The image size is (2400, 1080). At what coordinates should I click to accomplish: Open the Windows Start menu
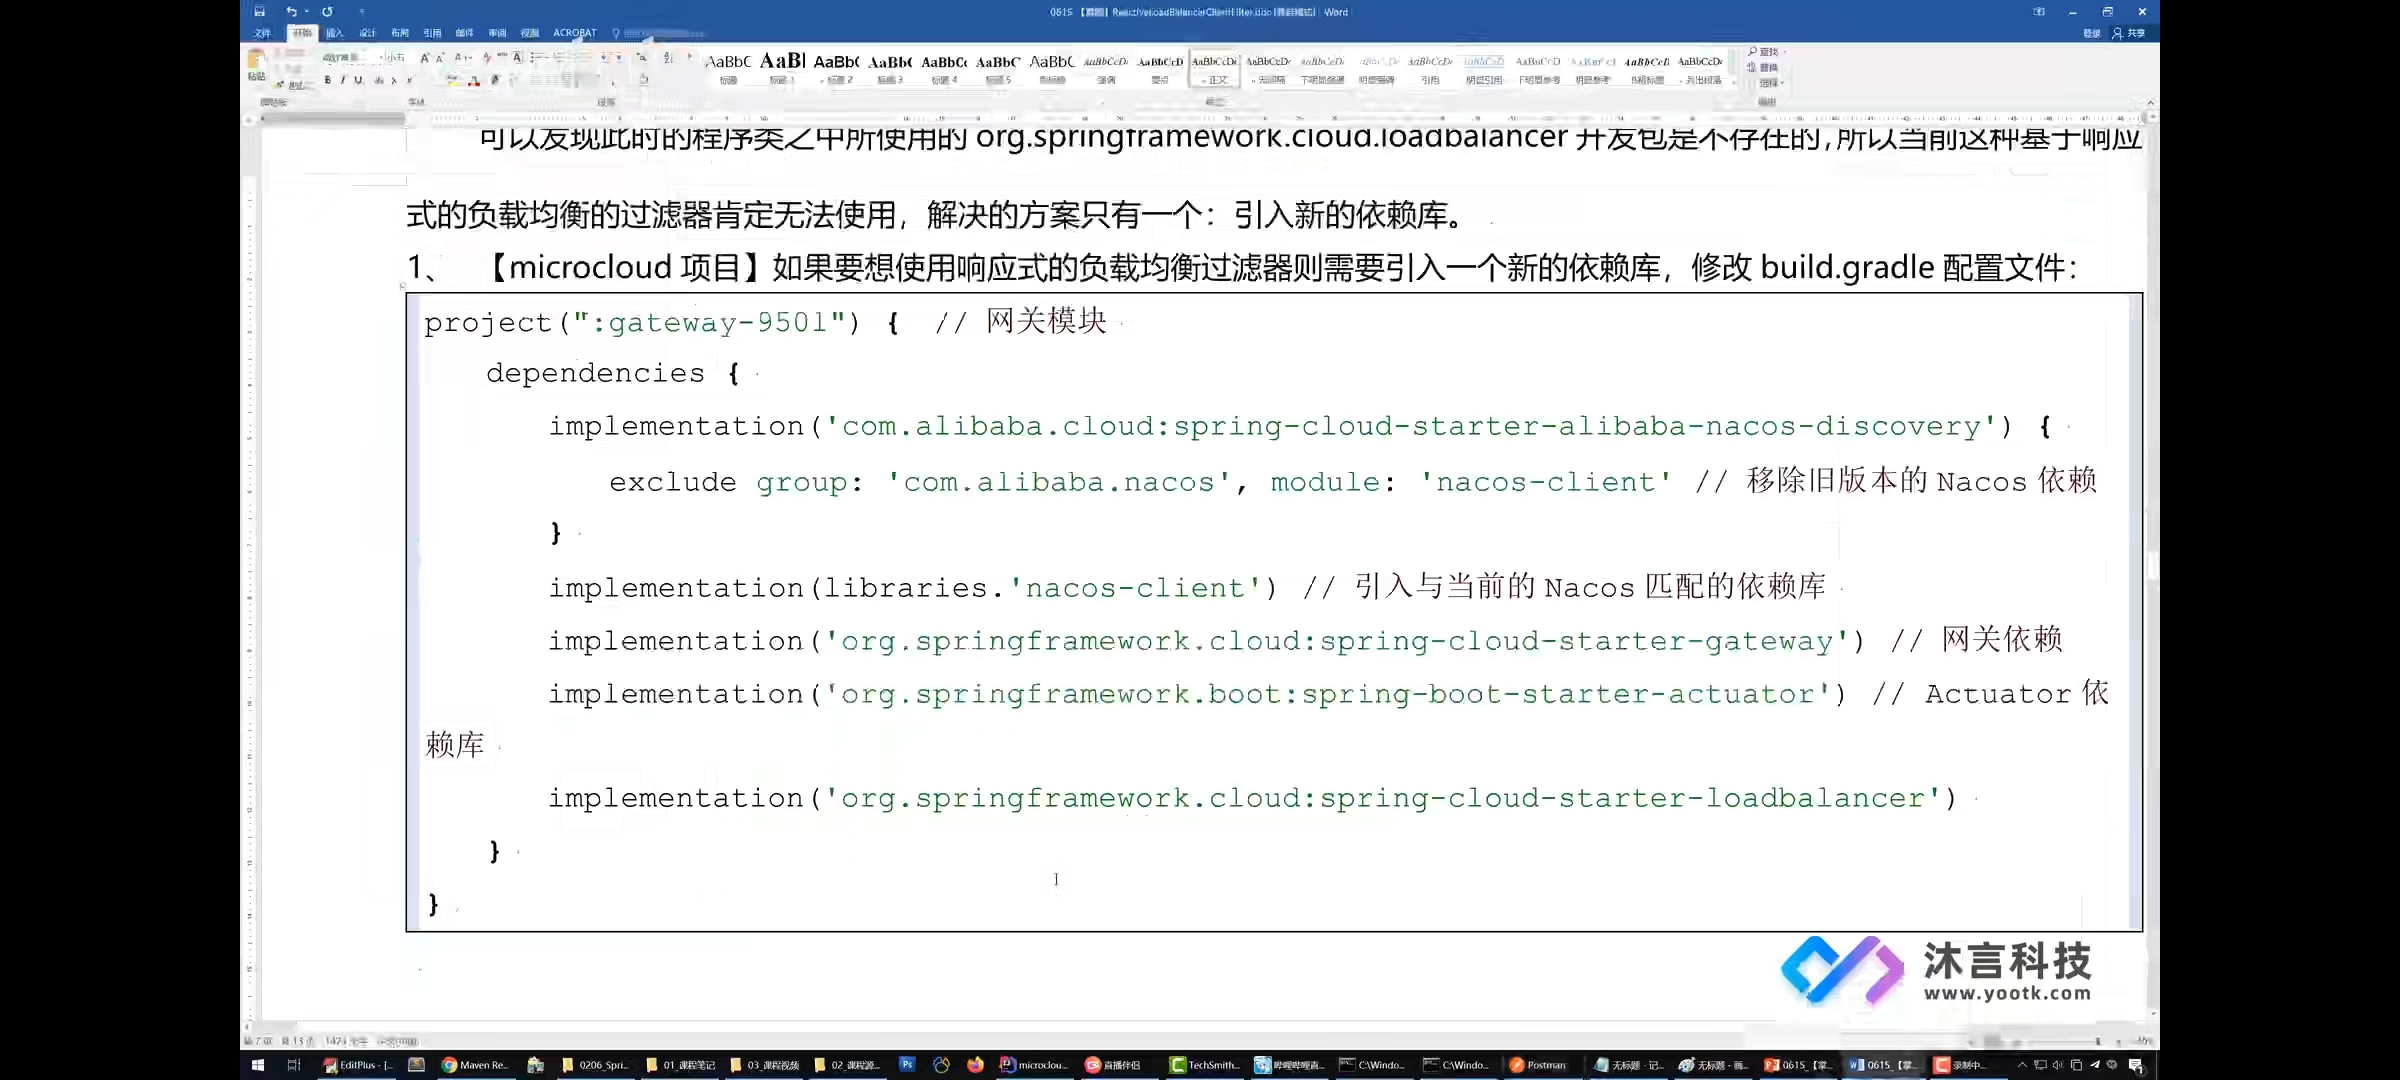point(257,1065)
